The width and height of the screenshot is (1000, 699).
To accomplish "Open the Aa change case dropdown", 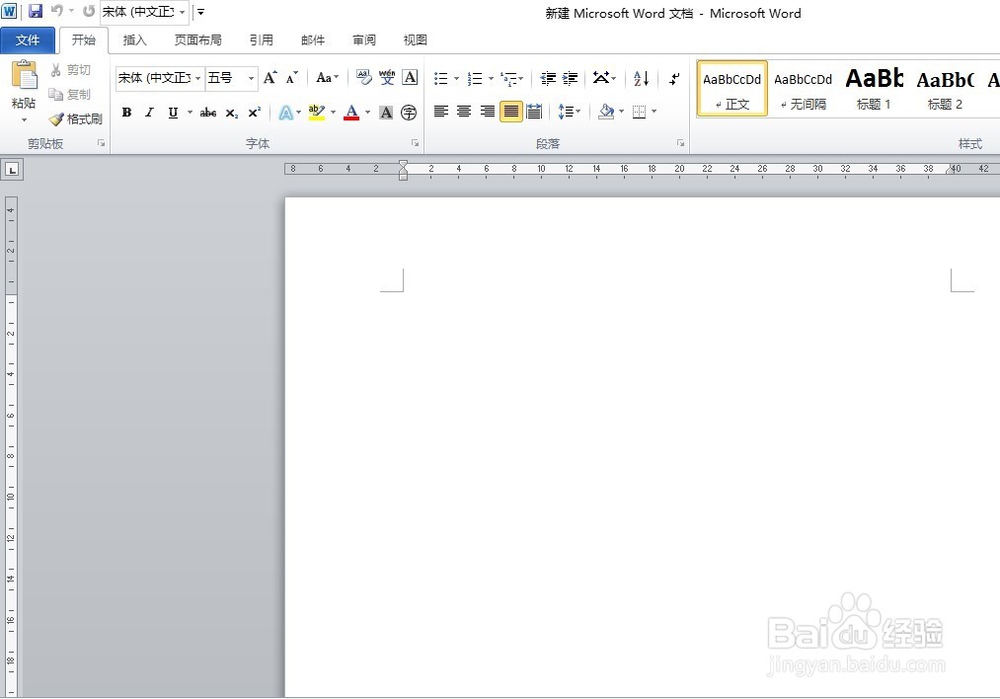I will tap(327, 78).
